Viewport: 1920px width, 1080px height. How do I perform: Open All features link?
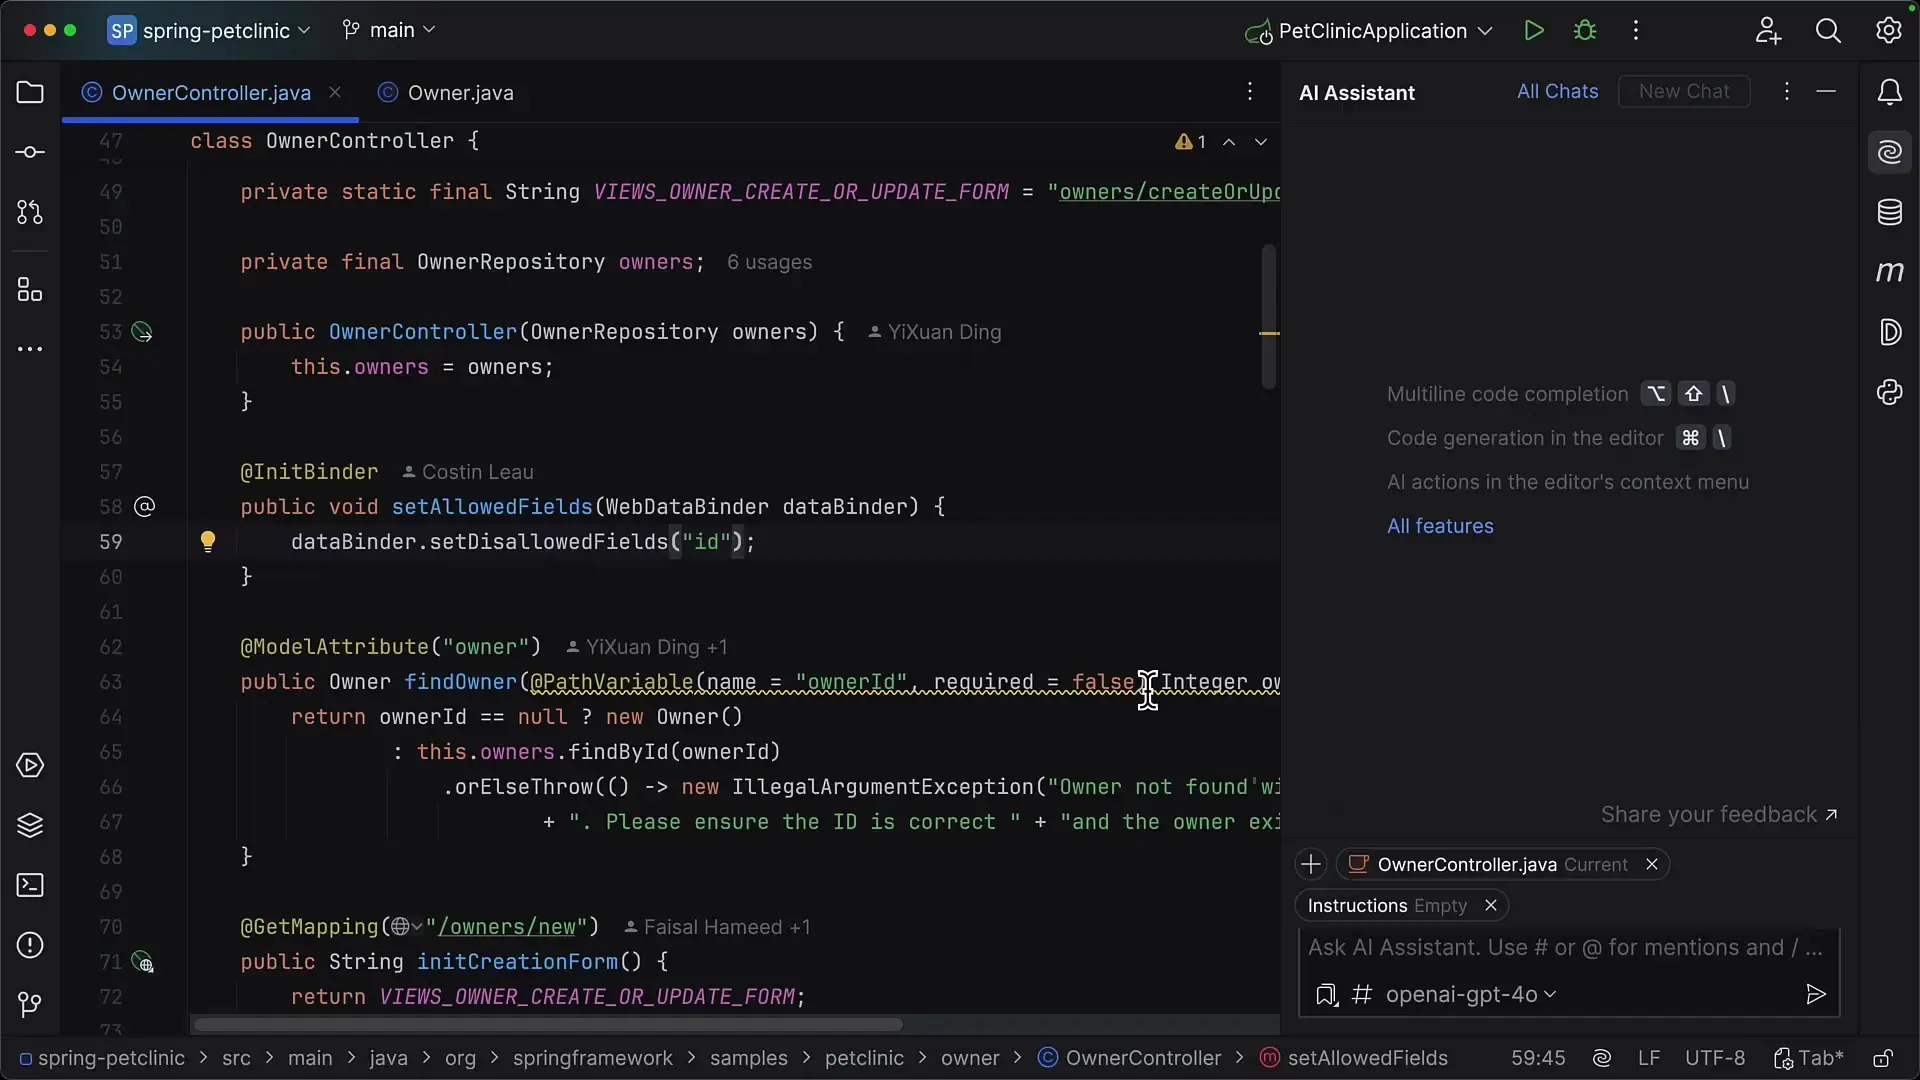(x=1440, y=526)
